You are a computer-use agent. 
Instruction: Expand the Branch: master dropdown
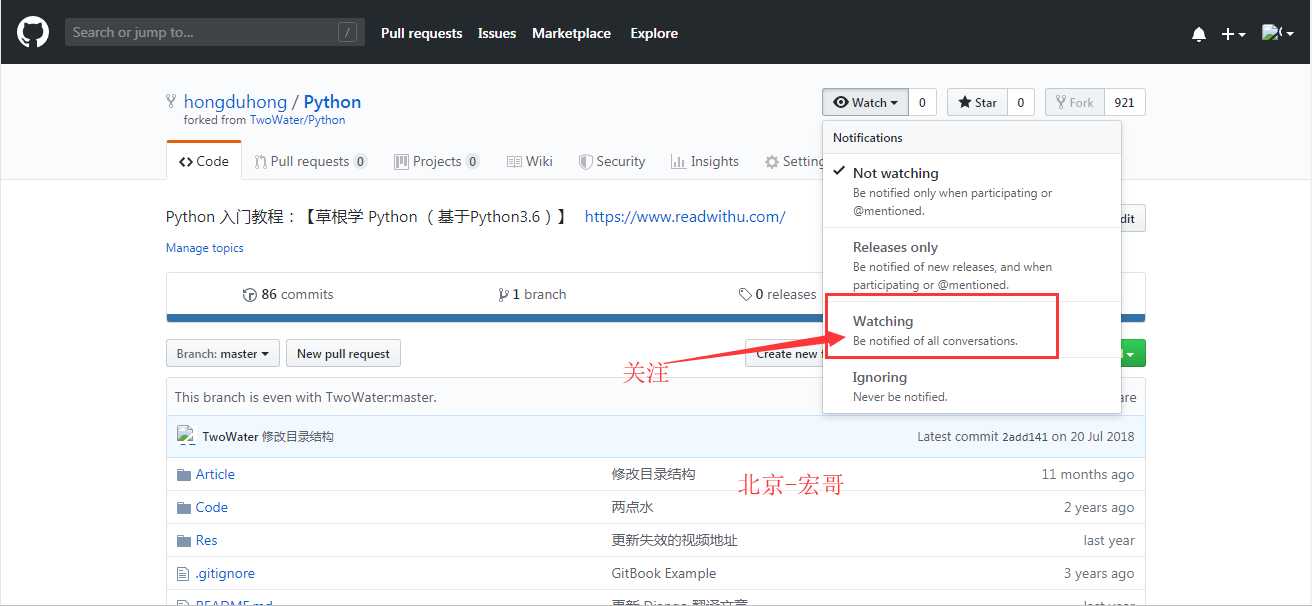coord(222,353)
